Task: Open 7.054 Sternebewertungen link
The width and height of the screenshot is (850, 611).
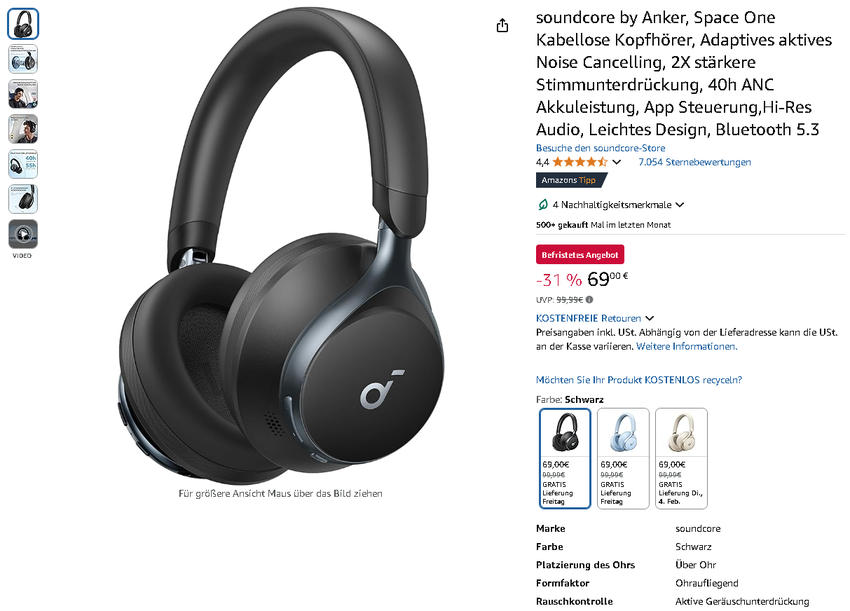Action: [x=694, y=162]
